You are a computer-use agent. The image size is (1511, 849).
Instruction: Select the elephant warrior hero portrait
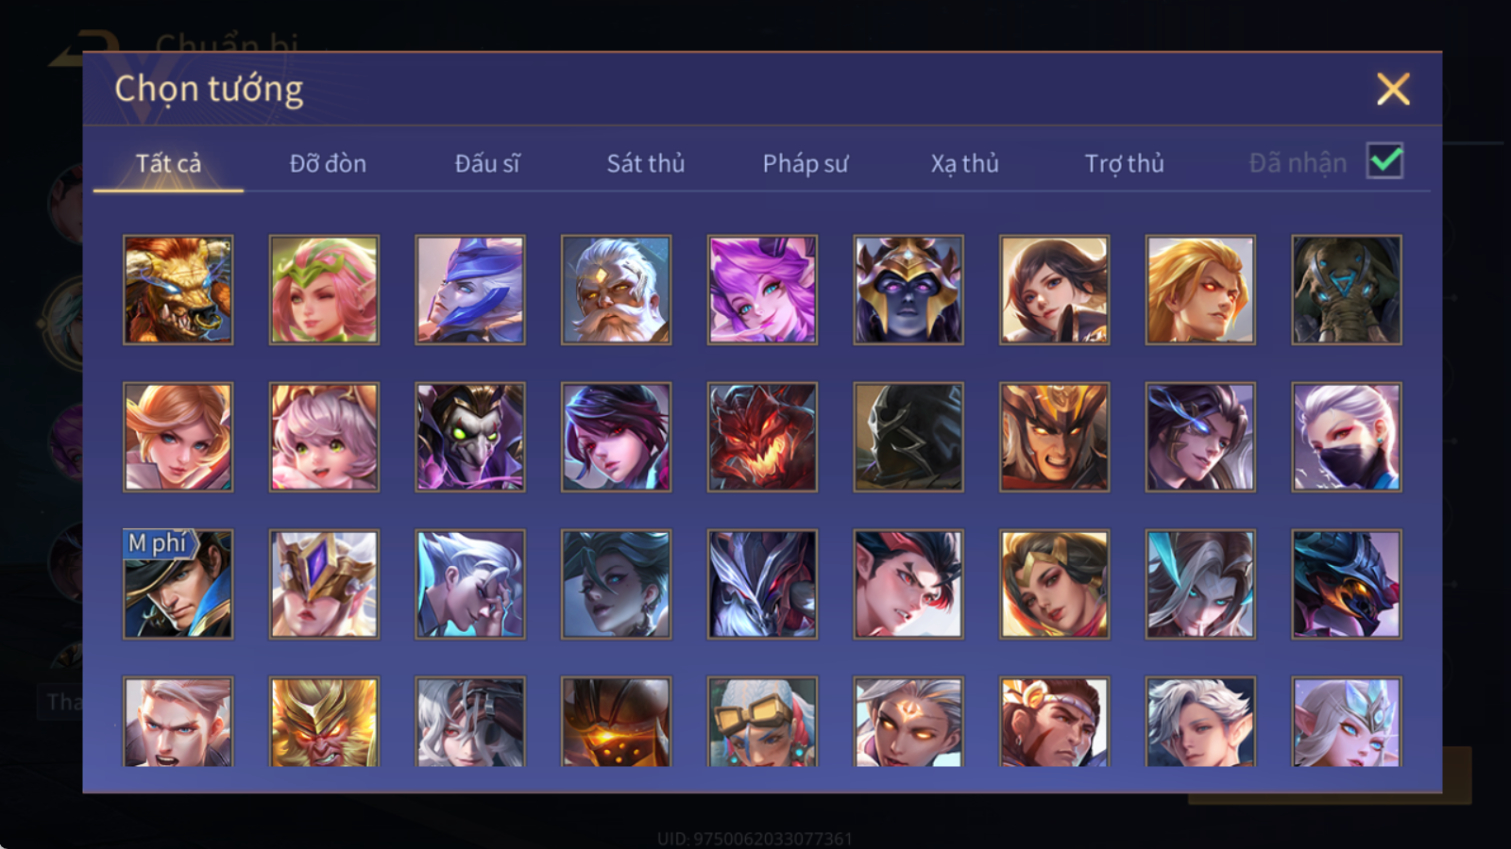[1346, 290]
